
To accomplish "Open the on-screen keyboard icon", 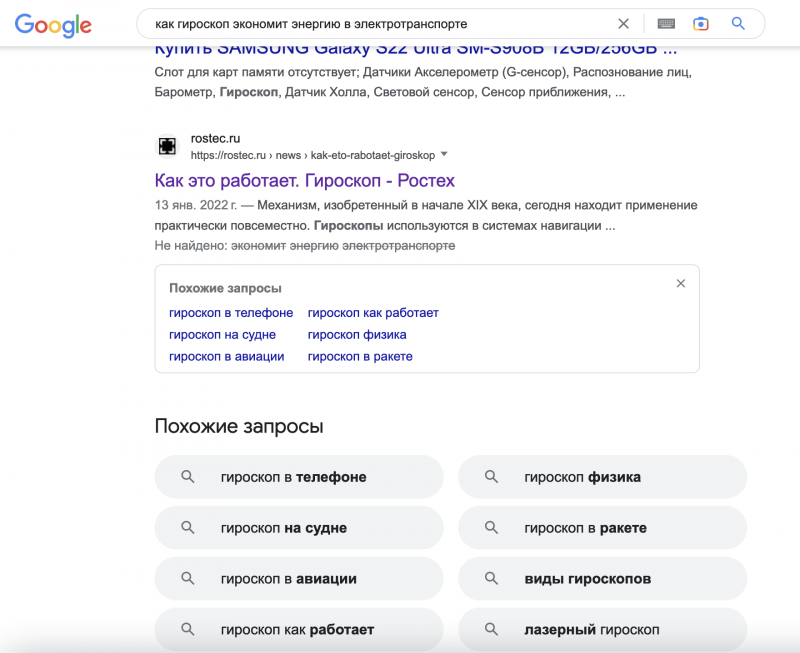I will [x=666, y=23].
